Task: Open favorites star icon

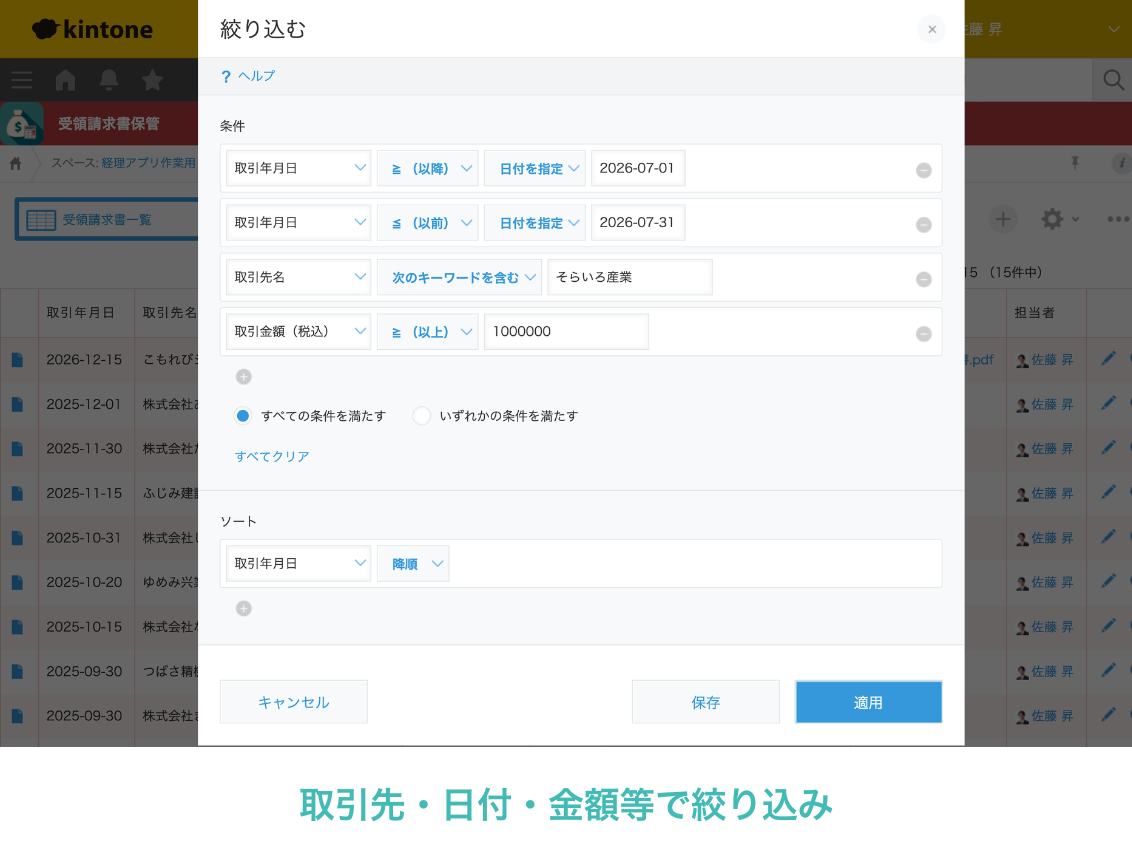Action: (x=152, y=79)
